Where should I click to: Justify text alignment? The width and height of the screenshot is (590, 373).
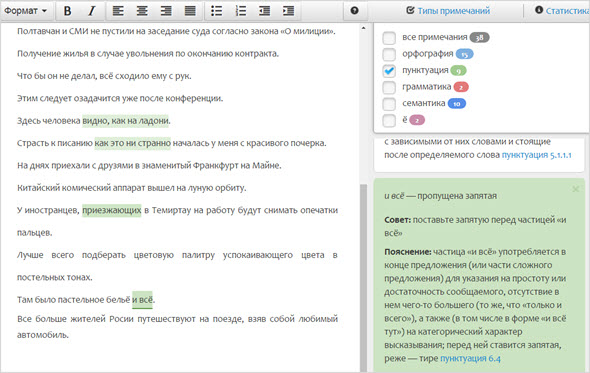pos(190,11)
